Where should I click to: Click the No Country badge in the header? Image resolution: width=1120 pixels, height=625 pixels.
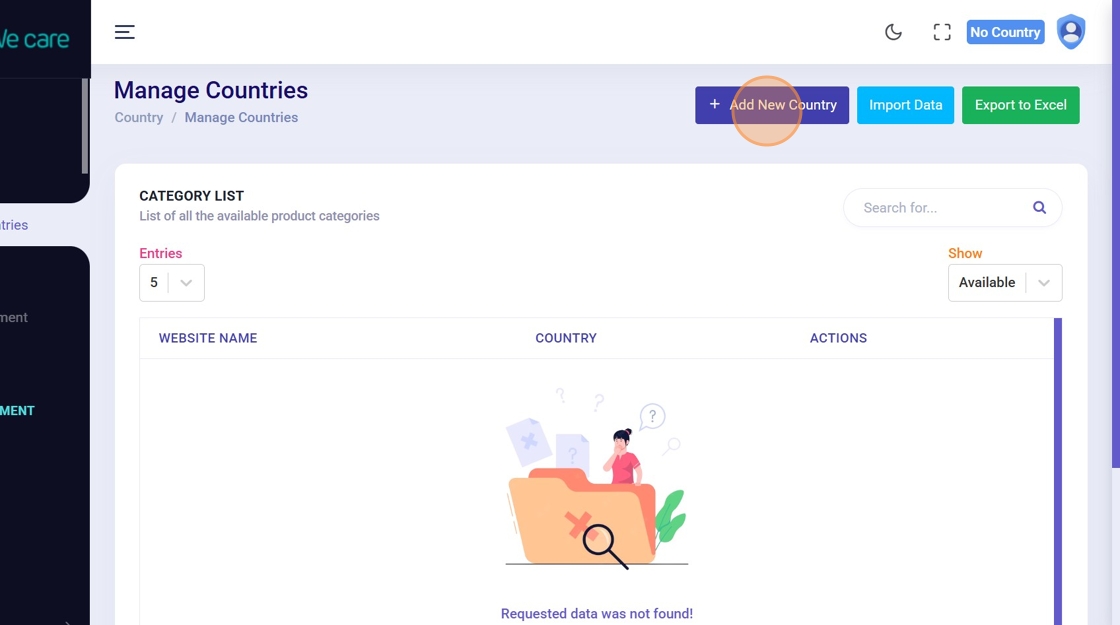1005,32
